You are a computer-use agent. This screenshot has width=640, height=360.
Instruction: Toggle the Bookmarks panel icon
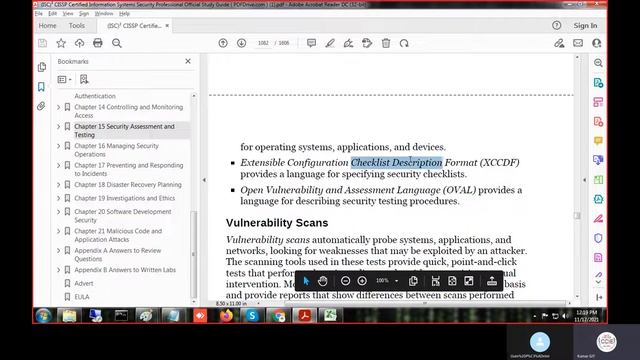tap(41, 87)
